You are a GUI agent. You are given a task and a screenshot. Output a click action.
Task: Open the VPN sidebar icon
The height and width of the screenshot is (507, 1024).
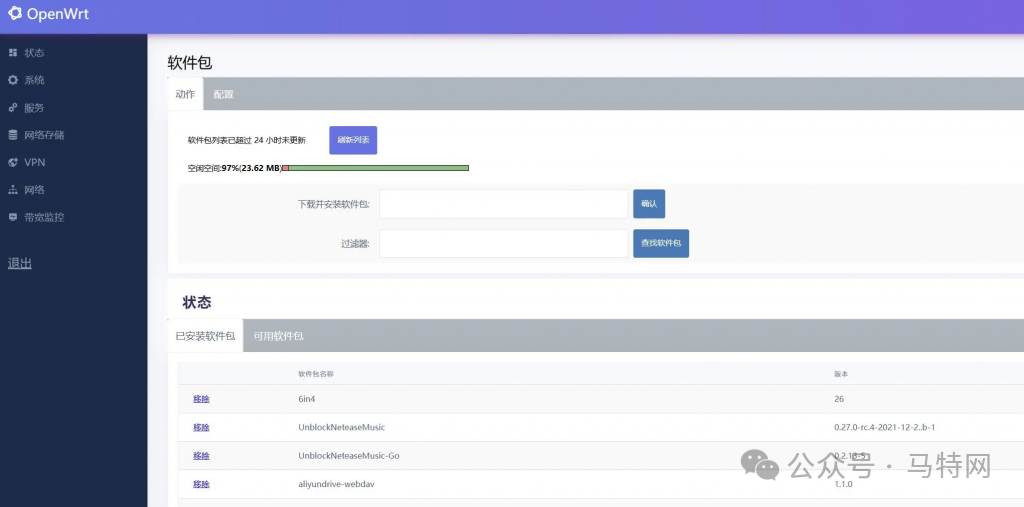point(13,162)
